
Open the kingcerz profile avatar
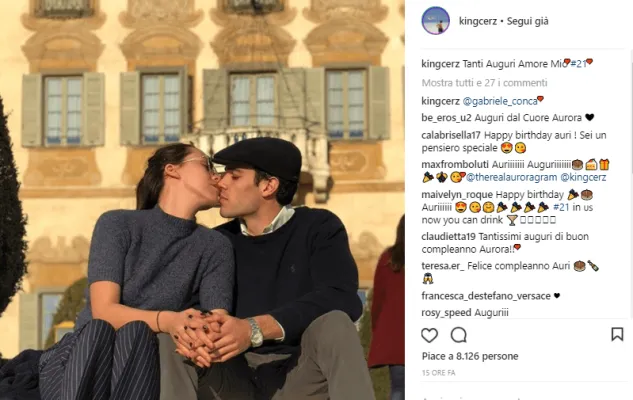coord(436,21)
